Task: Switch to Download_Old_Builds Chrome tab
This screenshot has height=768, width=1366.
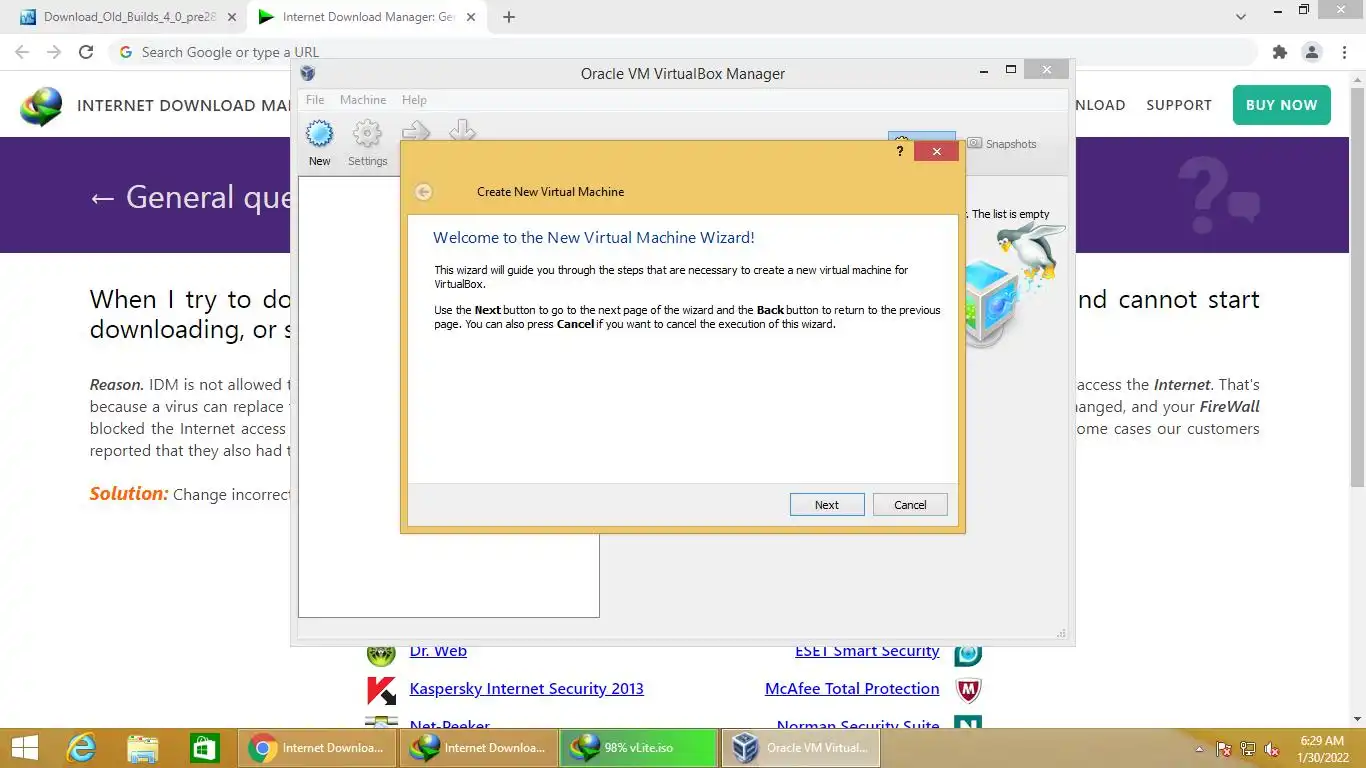Action: tap(130, 17)
